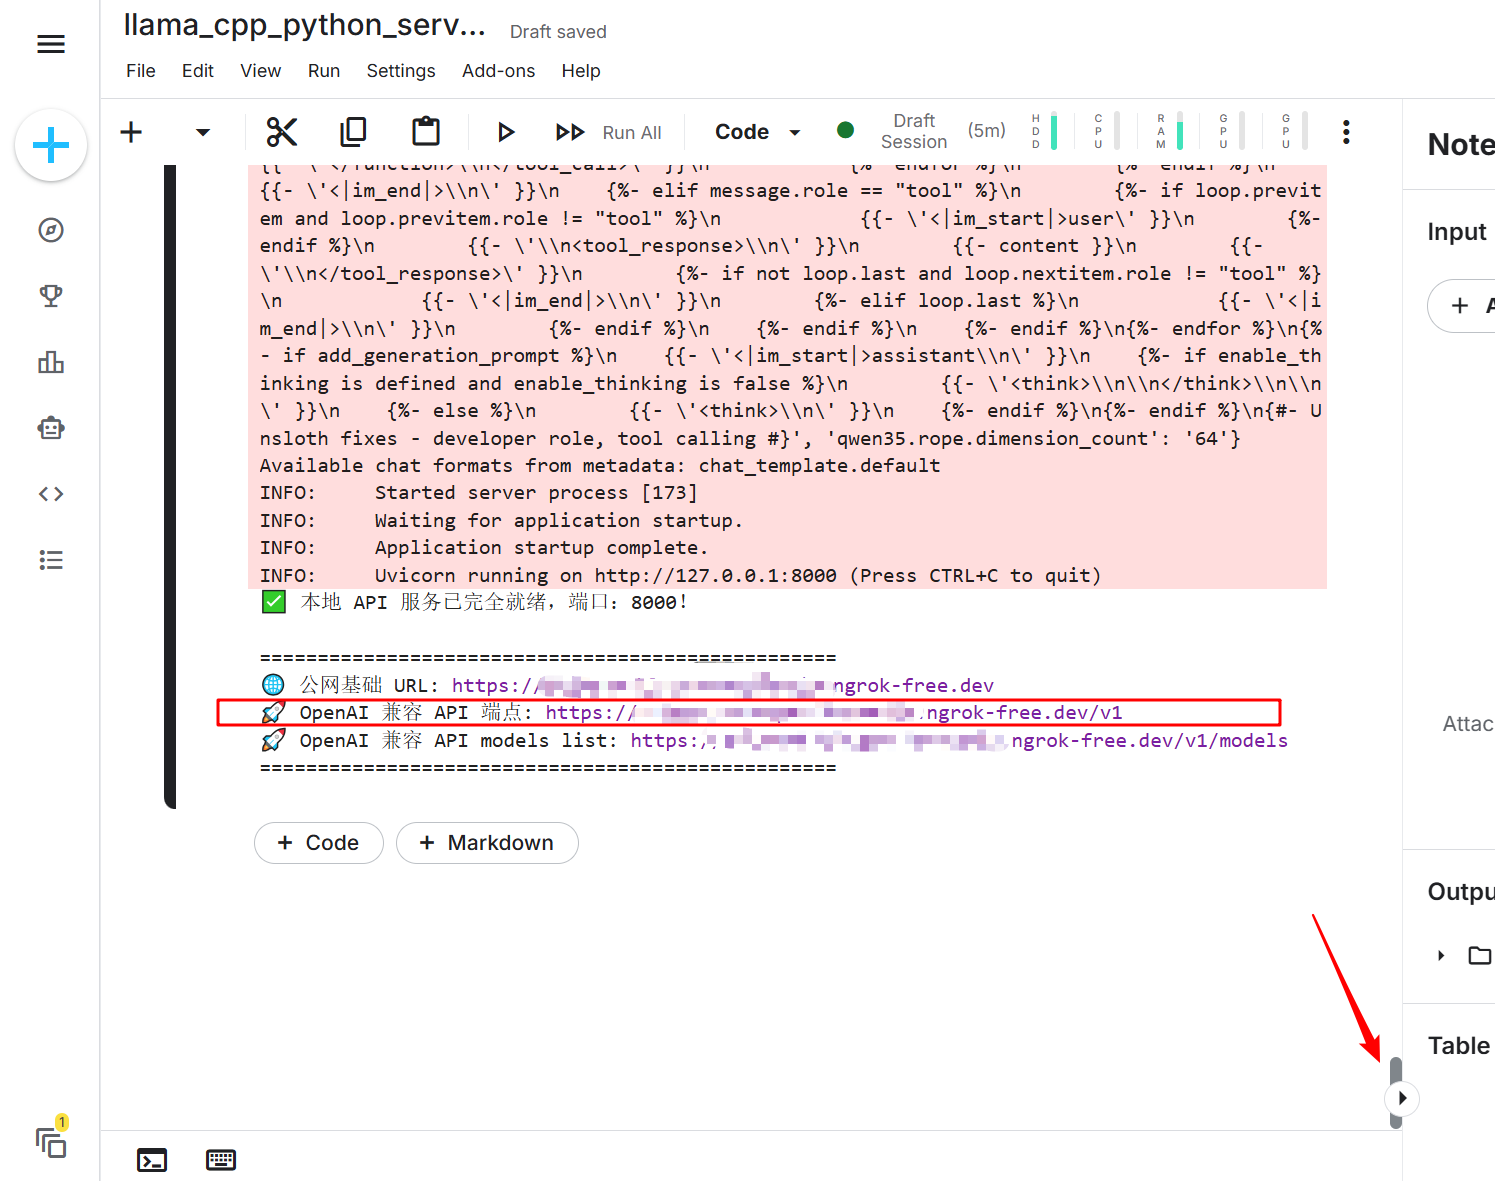Open the hamburger navigation menu
This screenshot has height=1181, width=1495.
click(x=51, y=44)
